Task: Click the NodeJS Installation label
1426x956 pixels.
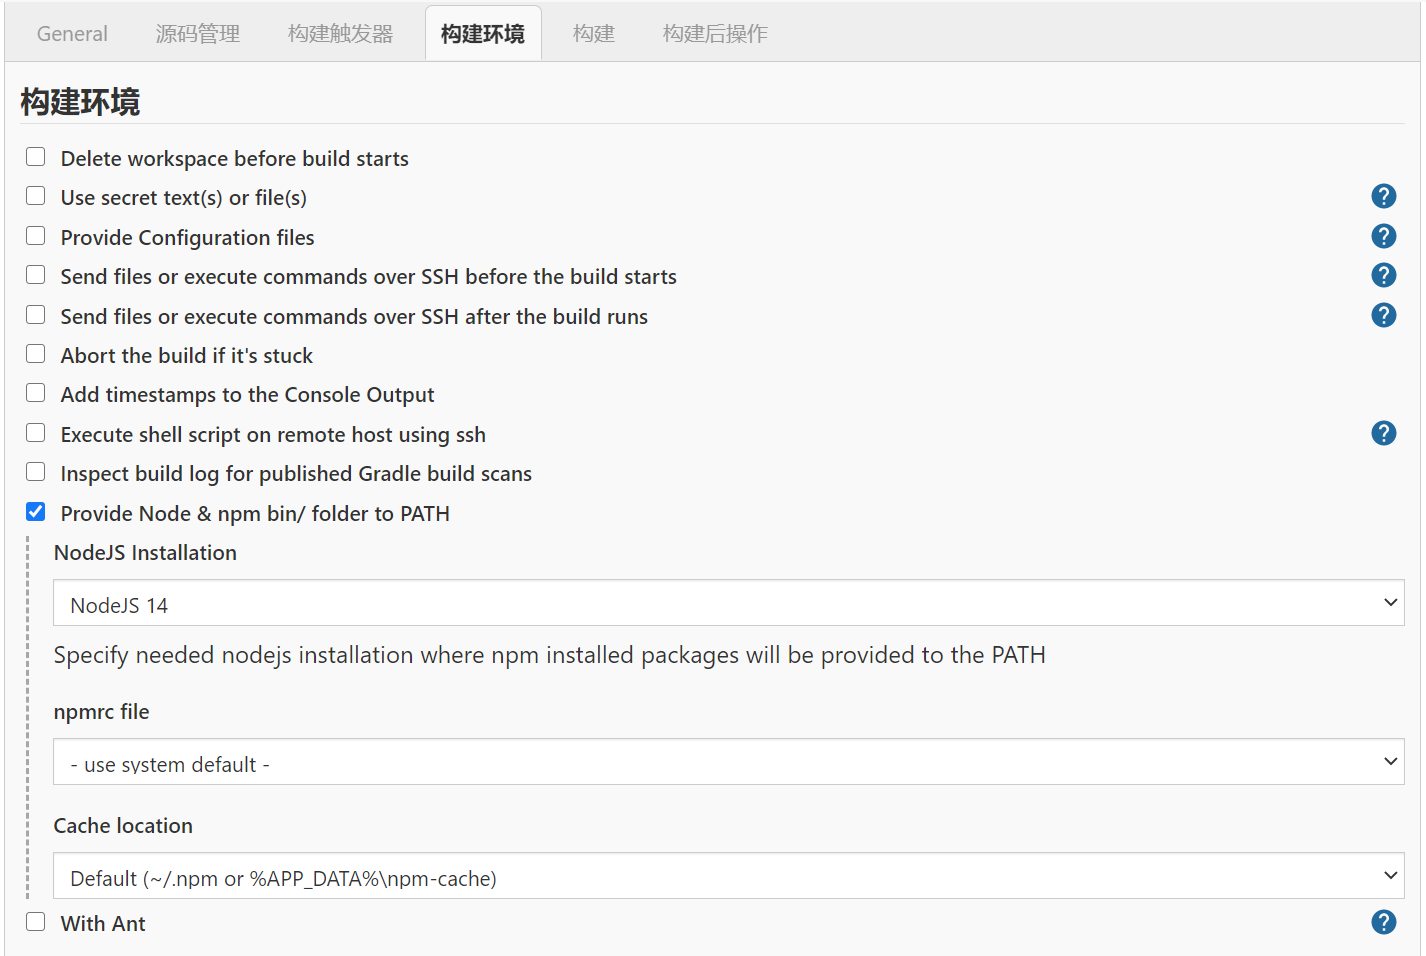Action: (x=145, y=553)
